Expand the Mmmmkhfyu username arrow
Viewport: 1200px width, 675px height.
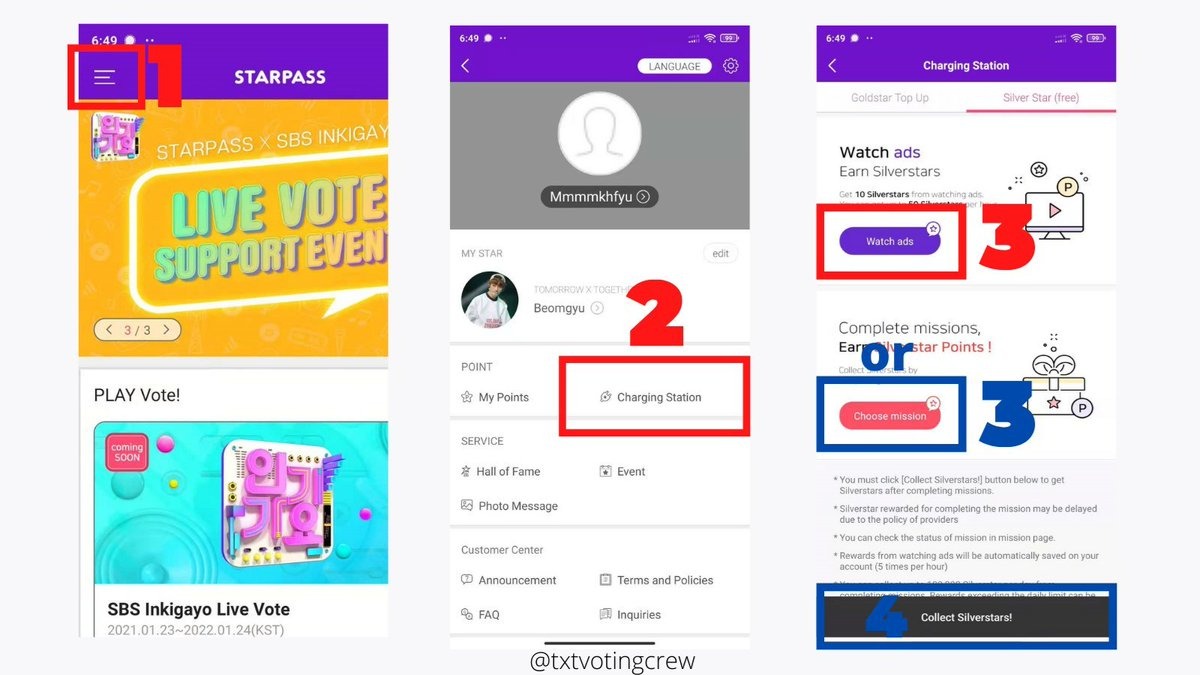[643, 197]
